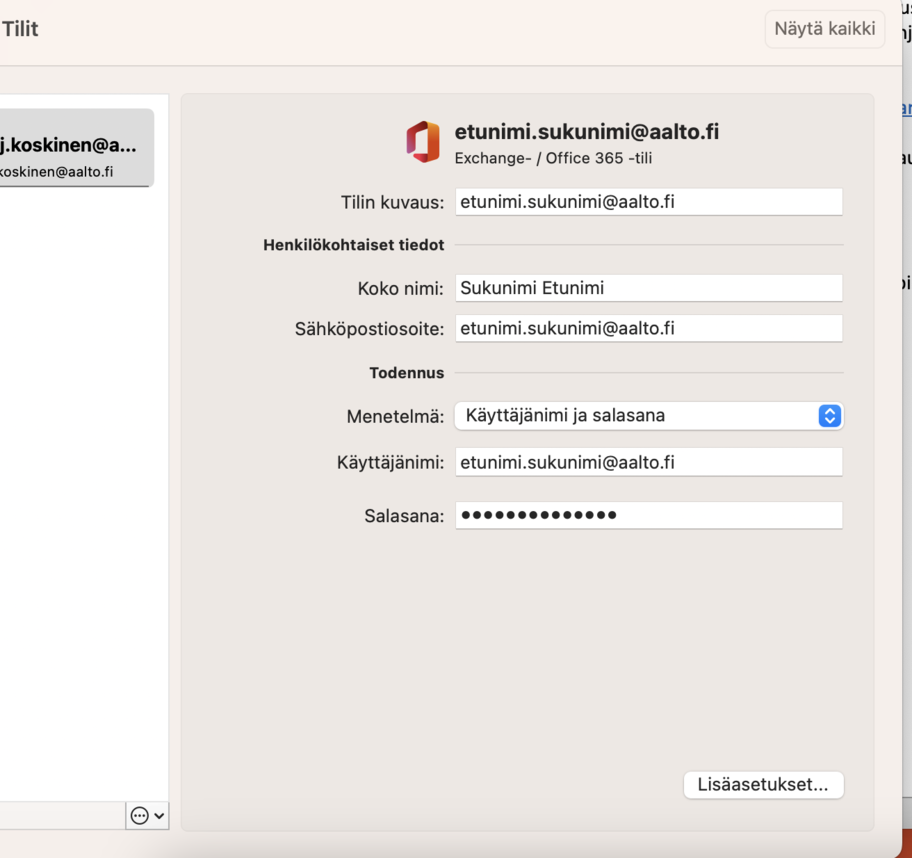
Task: Click the Office 365 logo icon
Action: [423, 142]
